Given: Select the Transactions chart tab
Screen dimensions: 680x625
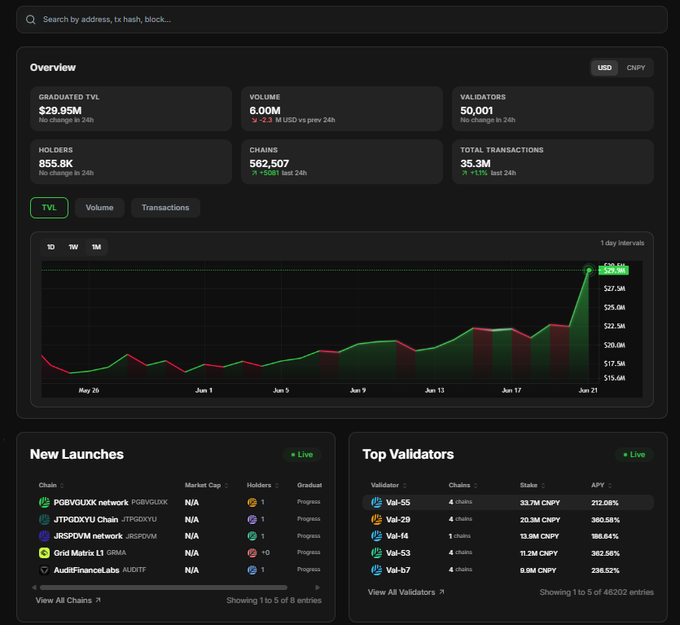Looking at the screenshot, I should point(165,208).
